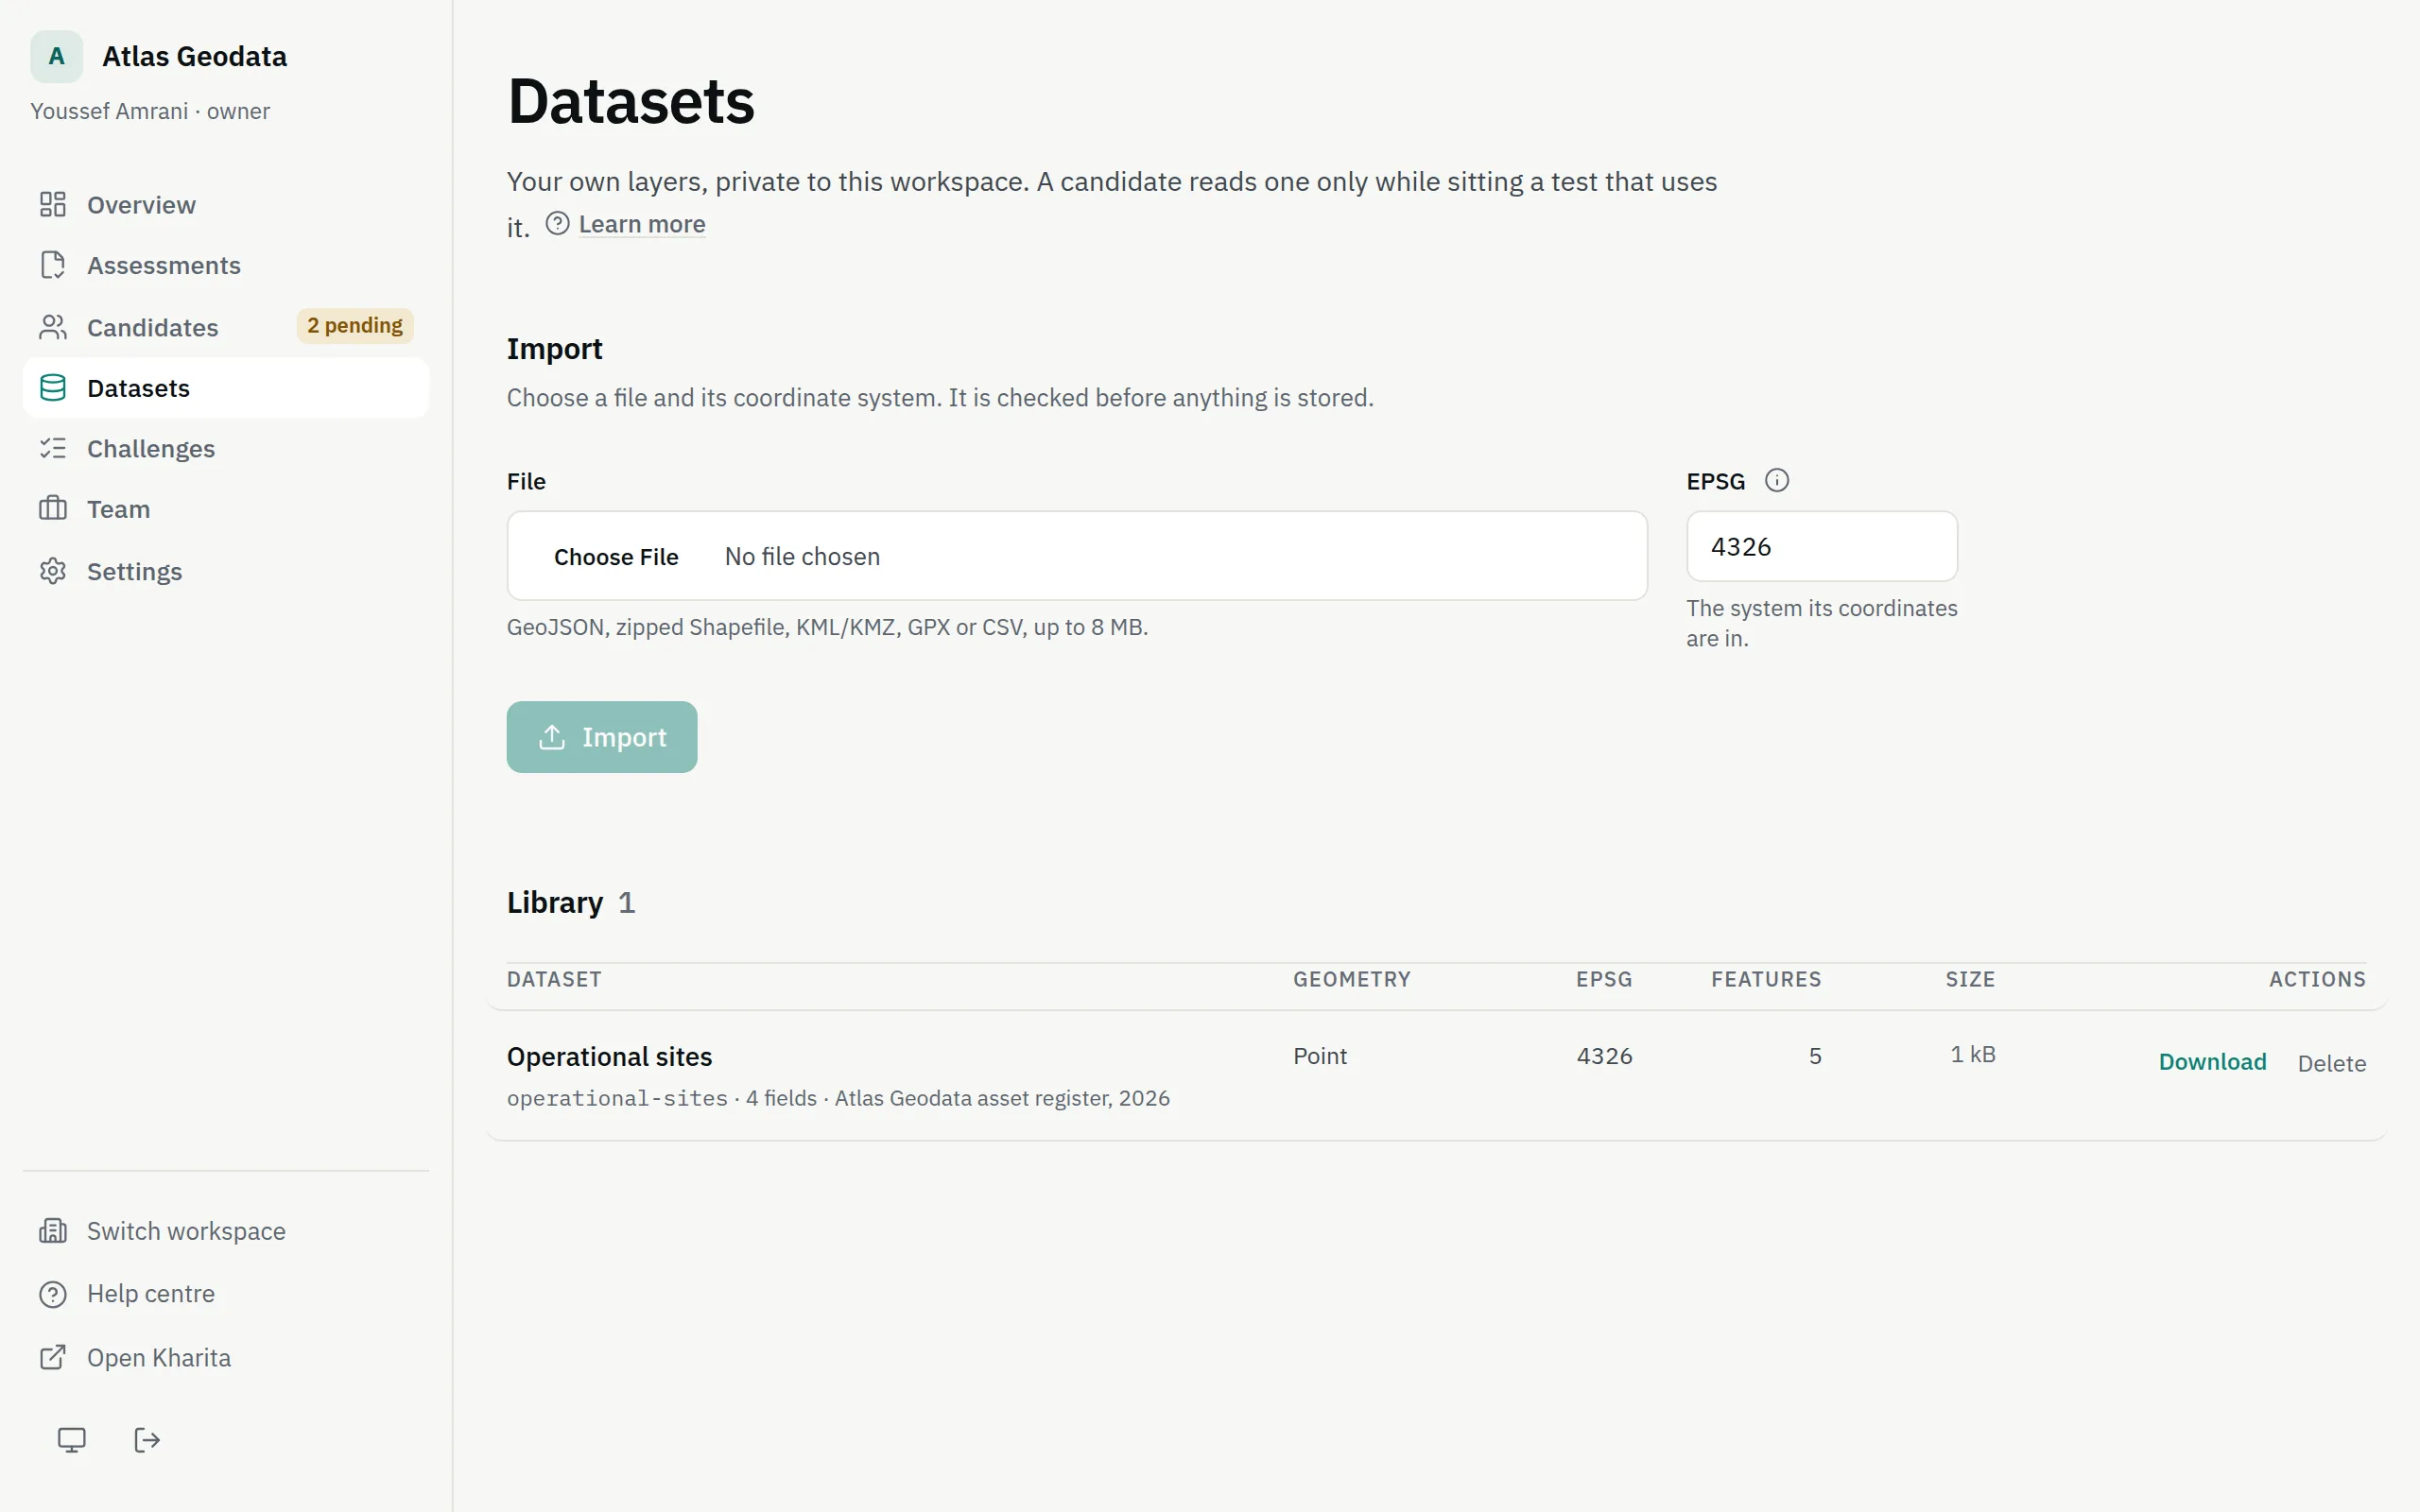This screenshot has height=1512, width=2420.
Task: Open the Overview page
Action: 226,204
